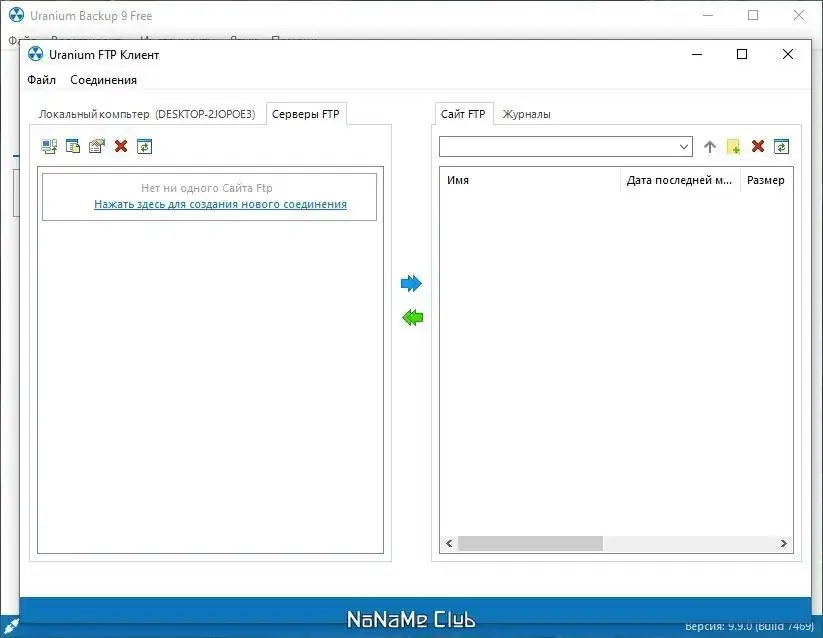Open the Соединения menu

pos(103,80)
